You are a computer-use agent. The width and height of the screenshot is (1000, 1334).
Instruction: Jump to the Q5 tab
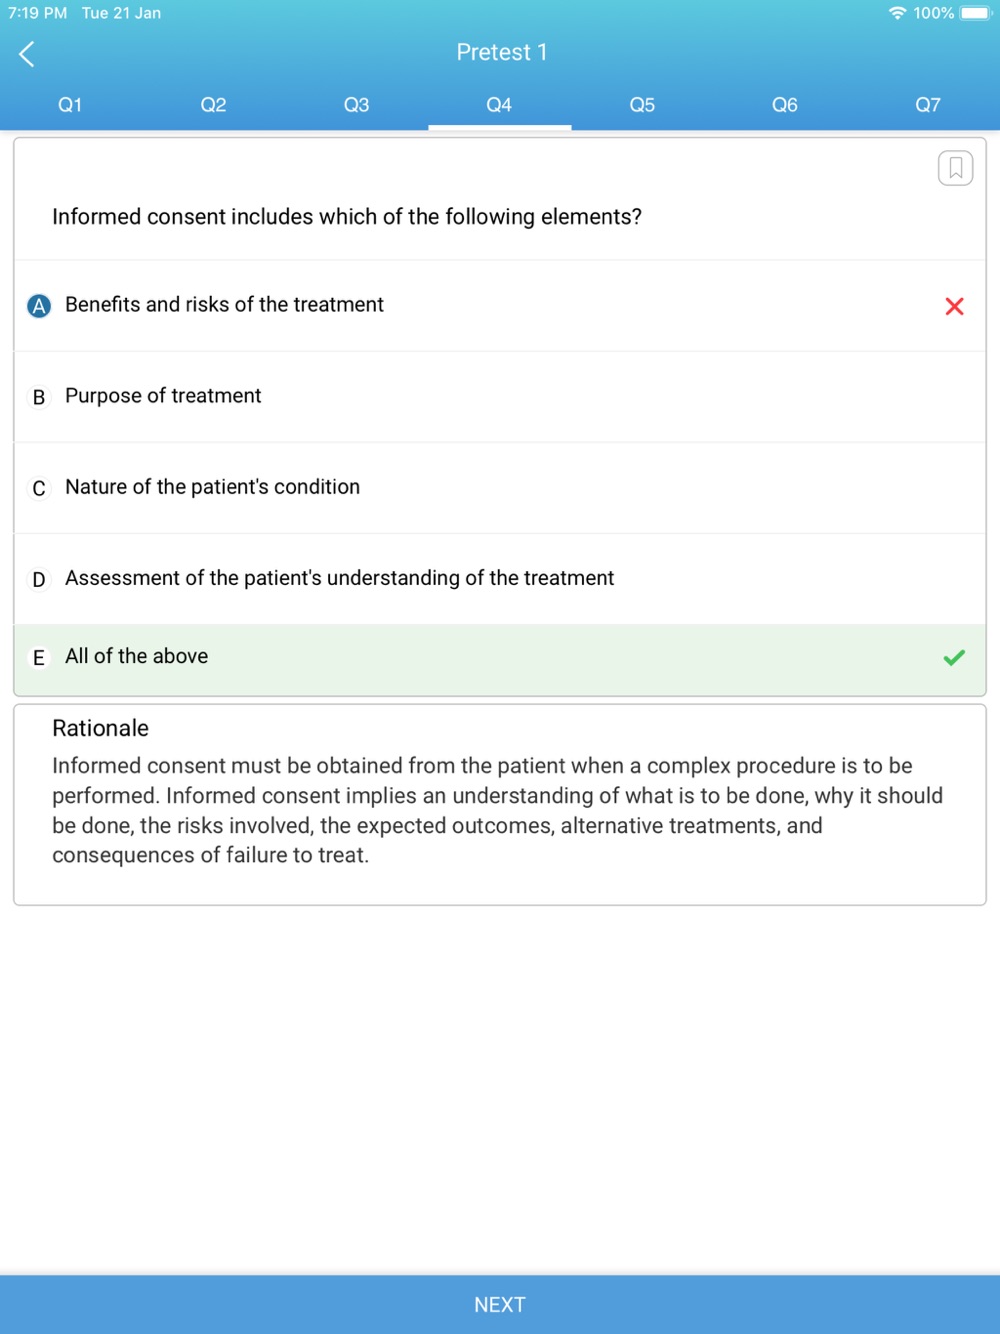642,105
